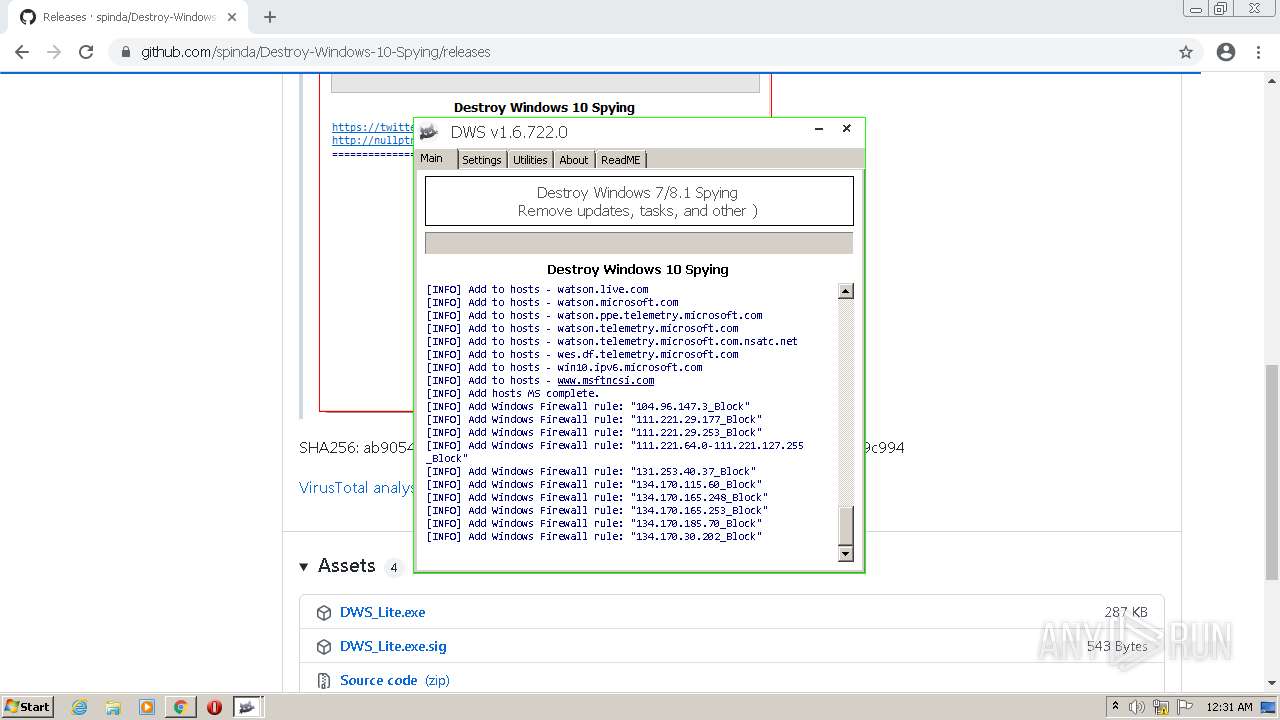1280x720 pixels.
Task: Open the Settings tab in DWS
Action: click(482, 160)
